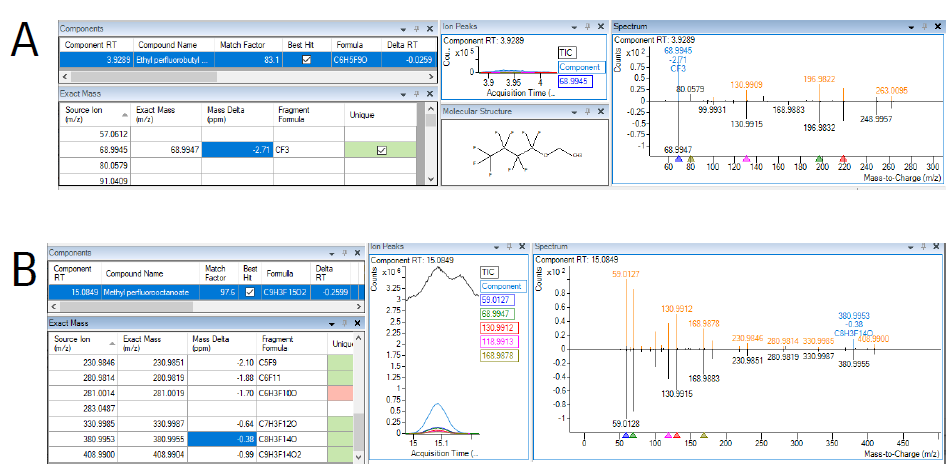Click Components left scroll arrow in screenshot A
This screenshot has width=951, height=468.
64,77
